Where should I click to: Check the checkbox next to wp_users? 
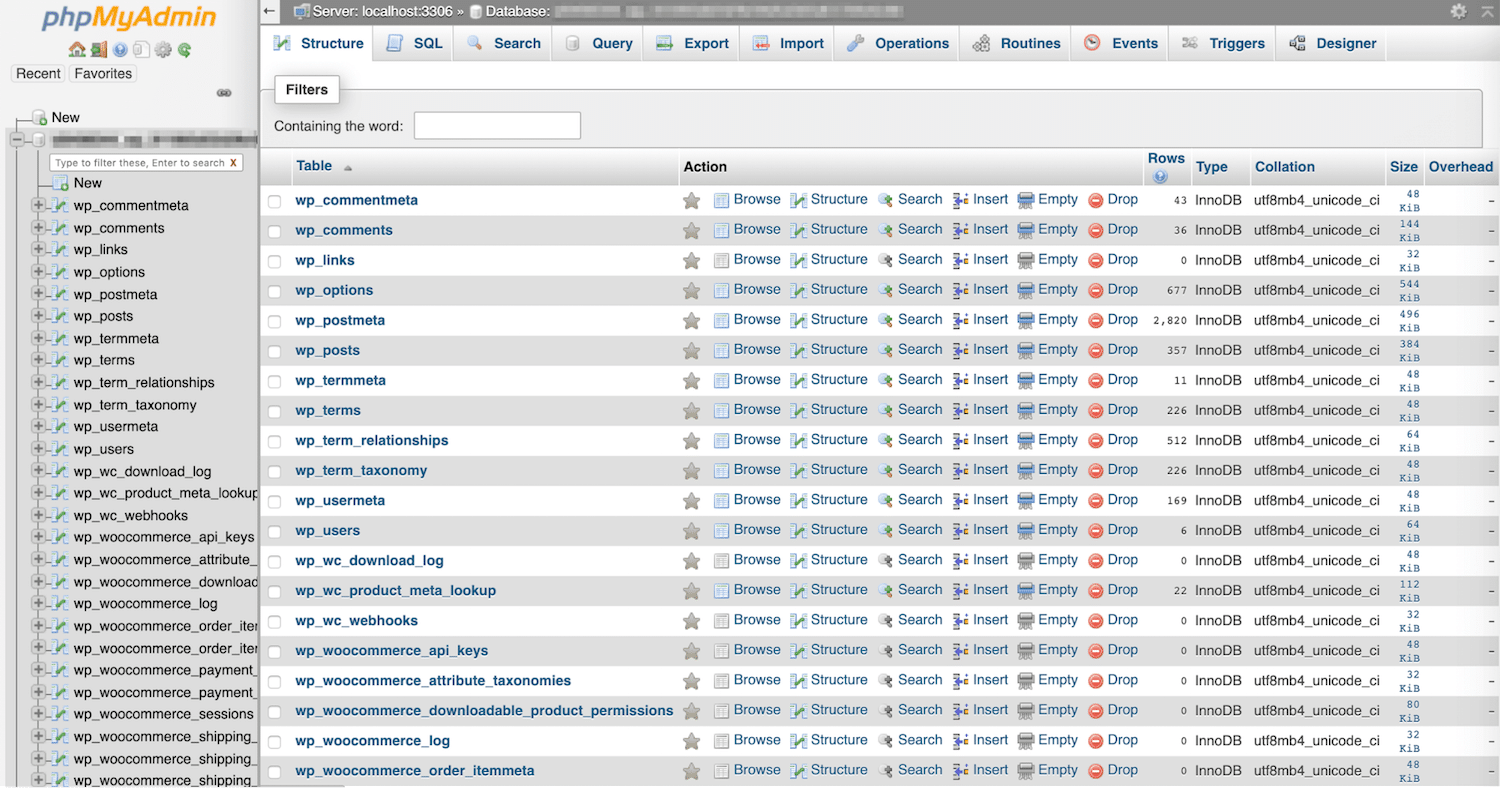(274, 530)
